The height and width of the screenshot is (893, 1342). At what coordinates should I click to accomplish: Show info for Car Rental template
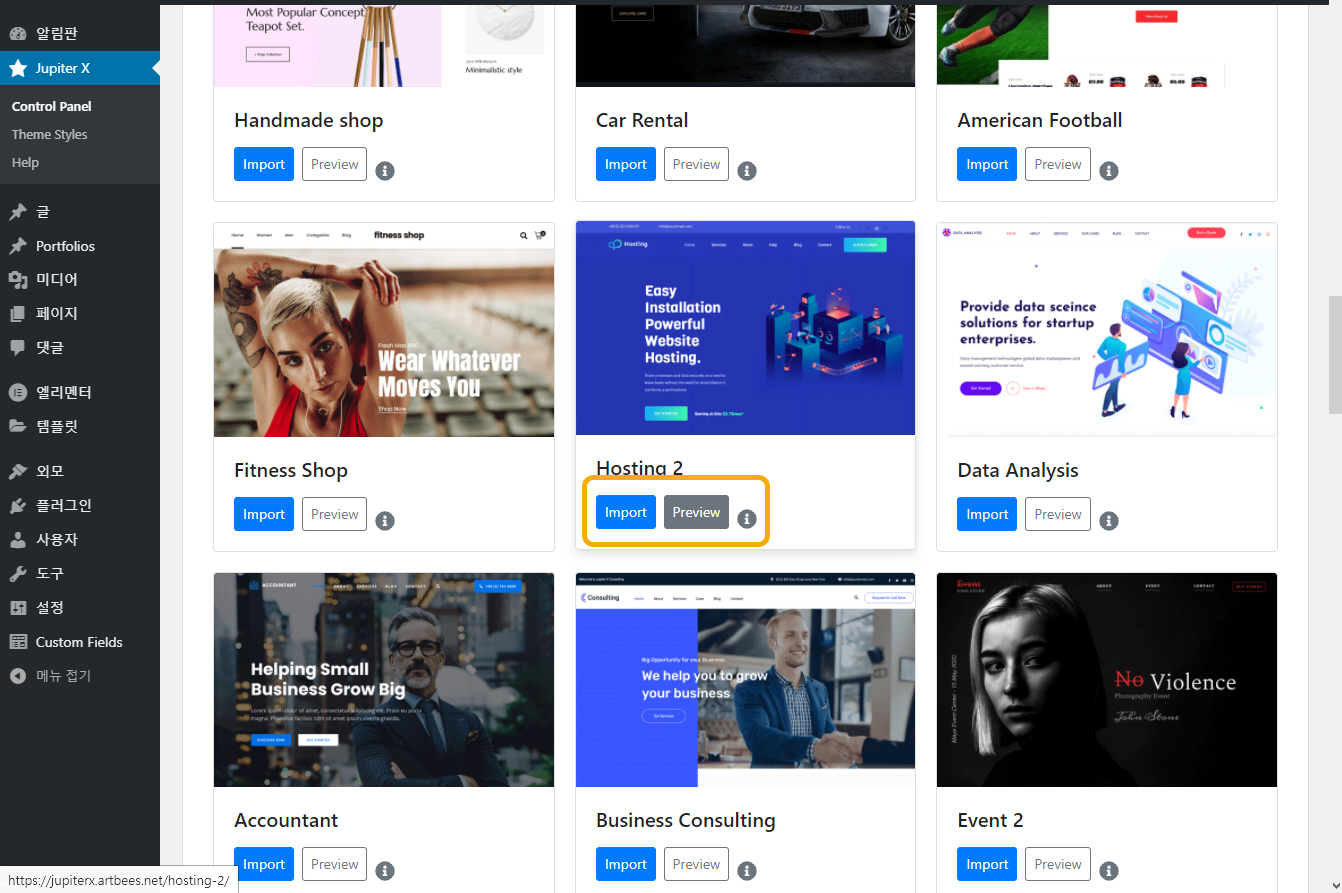747,171
